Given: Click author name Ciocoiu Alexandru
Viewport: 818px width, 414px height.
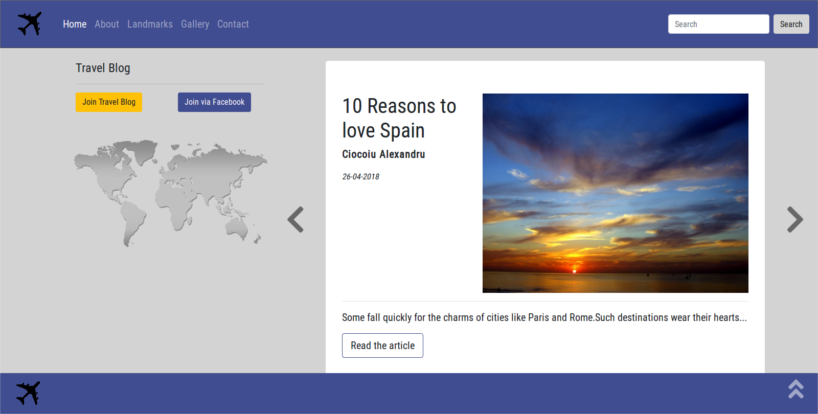Looking at the screenshot, I should tap(383, 154).
